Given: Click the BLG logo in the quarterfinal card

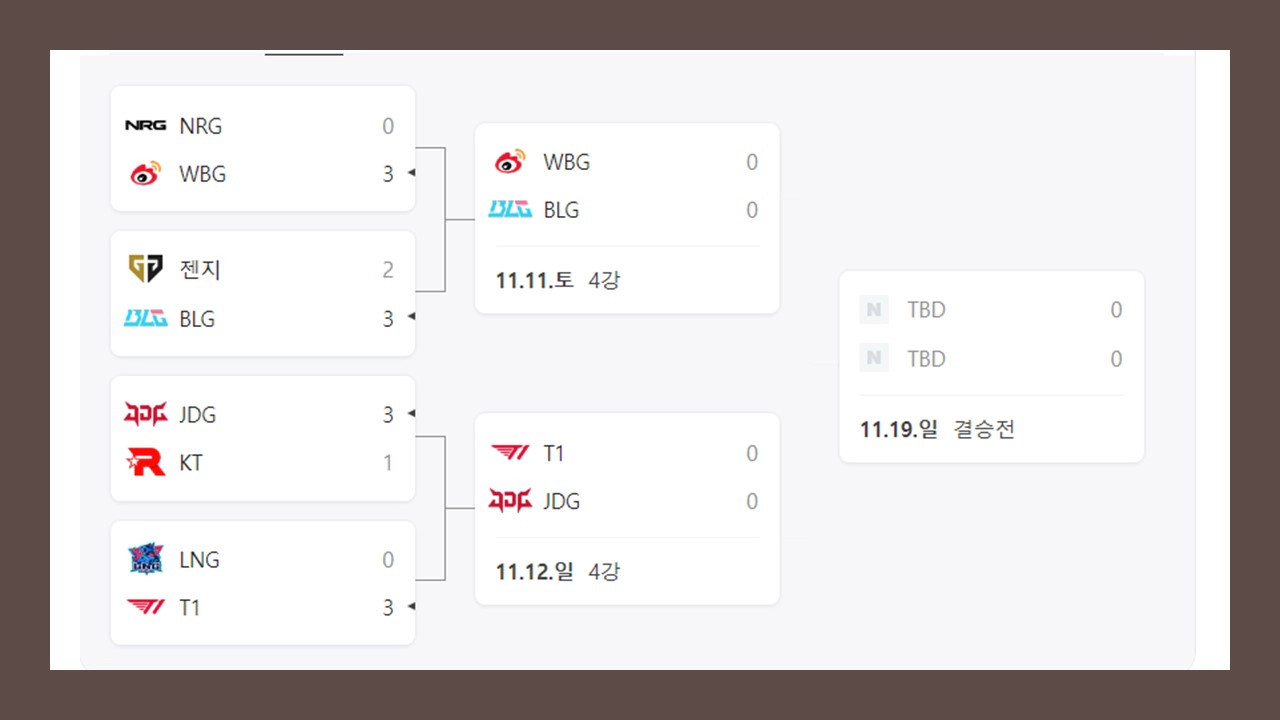Looking at the screenshot, I should point(145,318).
